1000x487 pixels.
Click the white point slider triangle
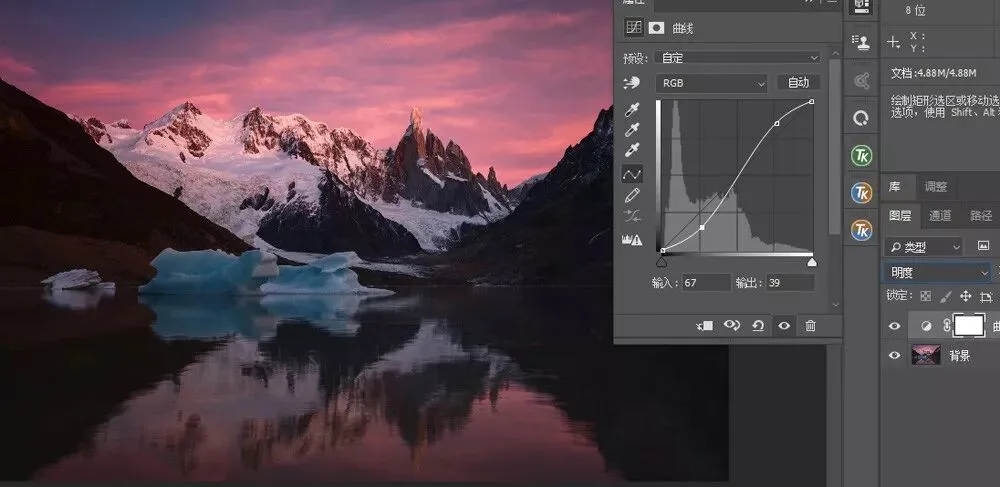pos(812,261)
